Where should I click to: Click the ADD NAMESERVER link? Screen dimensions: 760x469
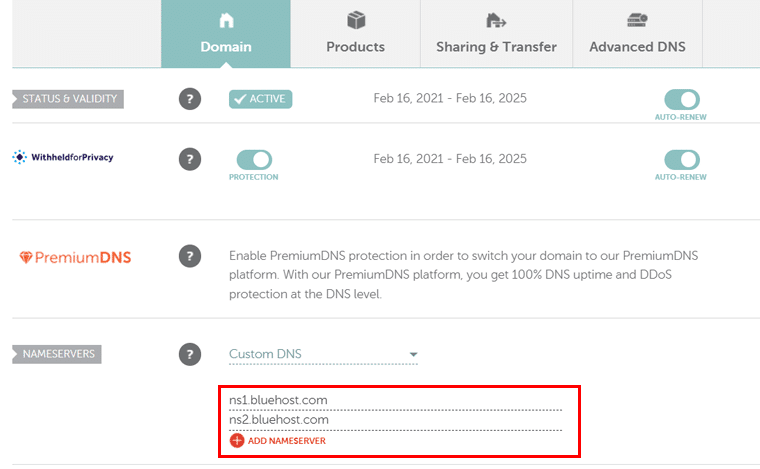[x=287, y=441]
